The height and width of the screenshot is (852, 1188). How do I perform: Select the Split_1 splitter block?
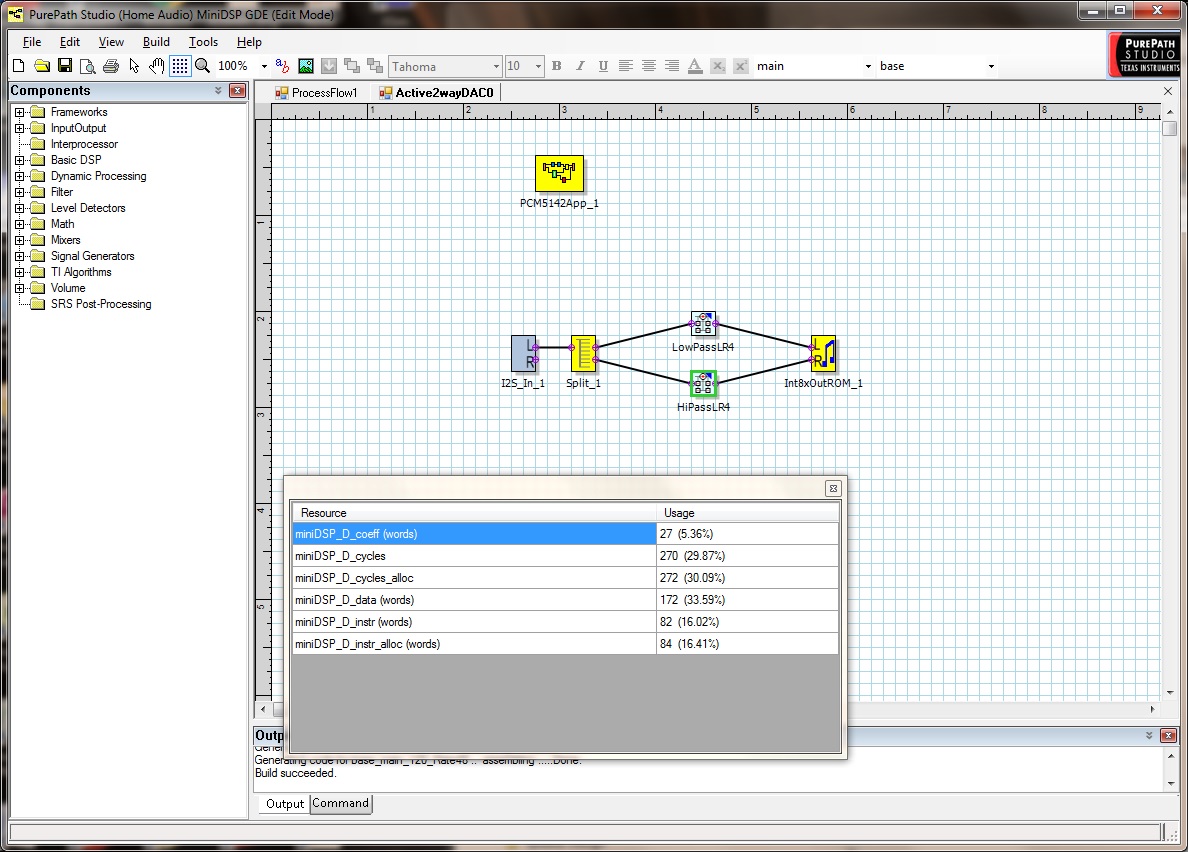pos(583,354)
